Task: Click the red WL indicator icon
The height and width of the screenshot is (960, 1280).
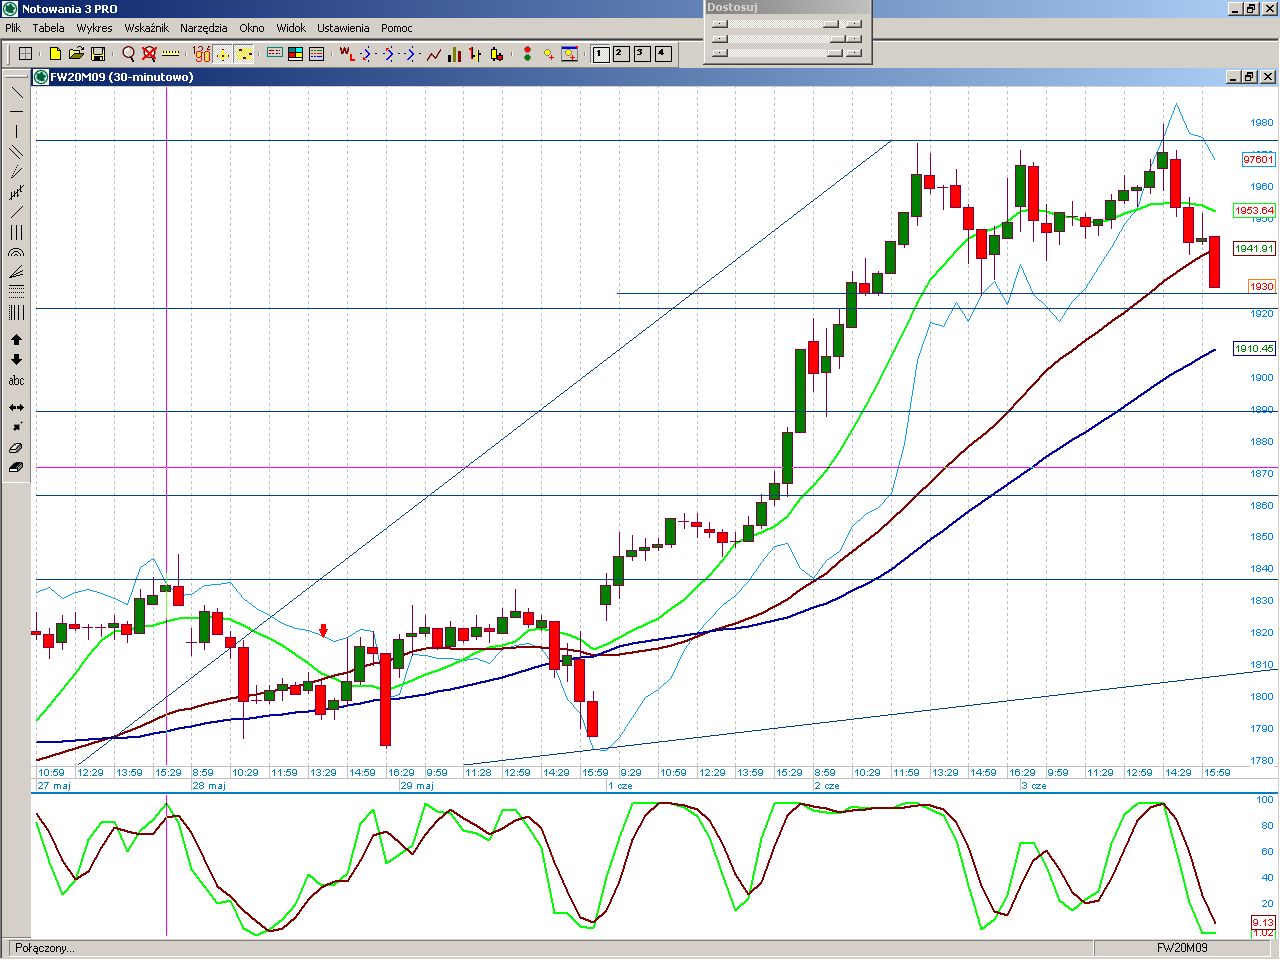Action: [x=346, y=54]
